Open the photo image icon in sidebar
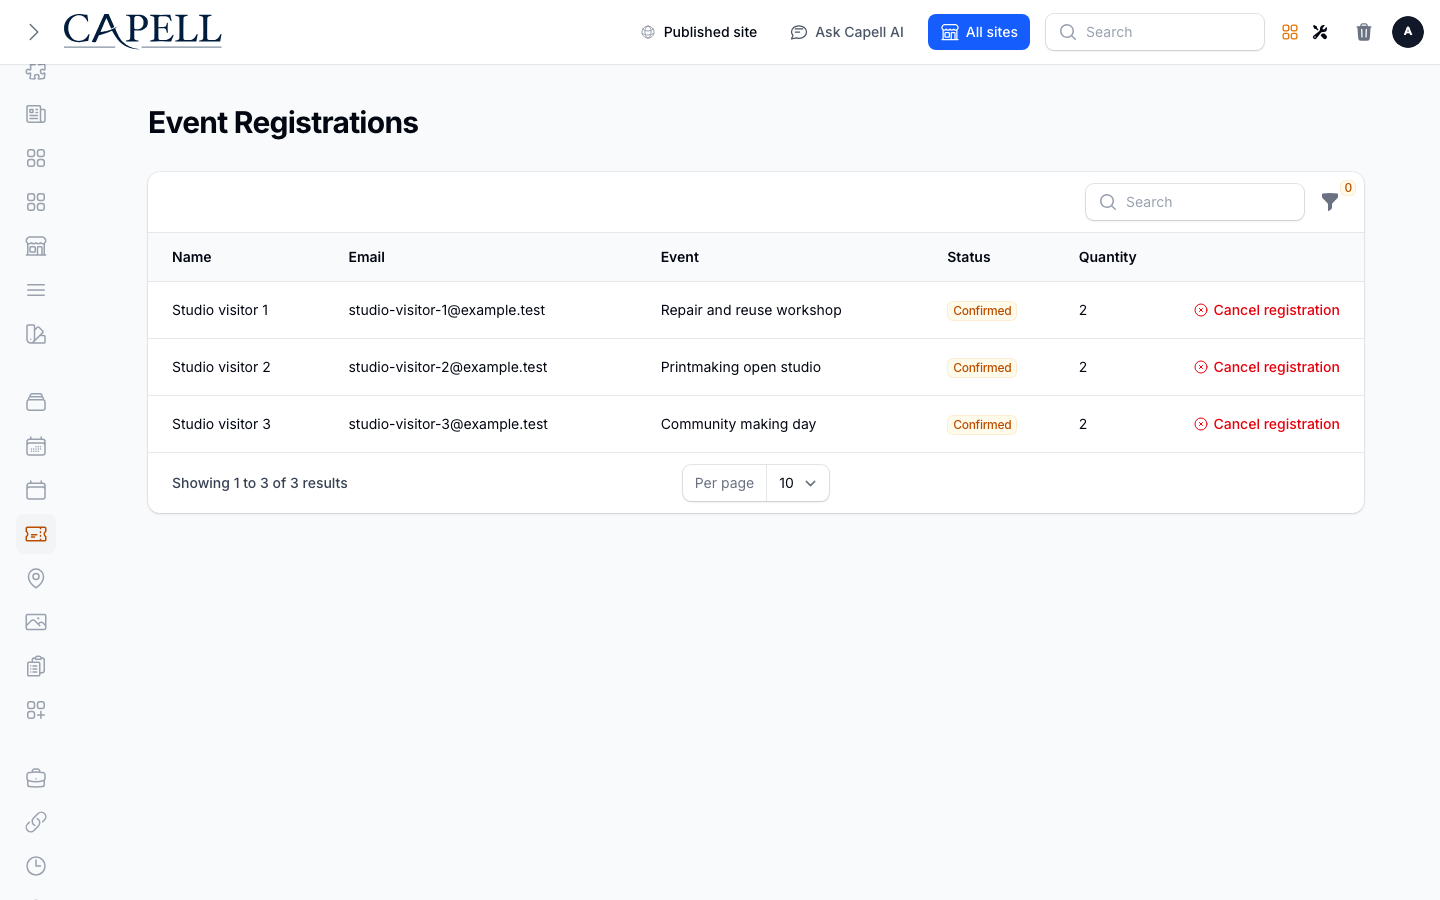Screen dimensions: 1440x900 [x=36, y=622]
